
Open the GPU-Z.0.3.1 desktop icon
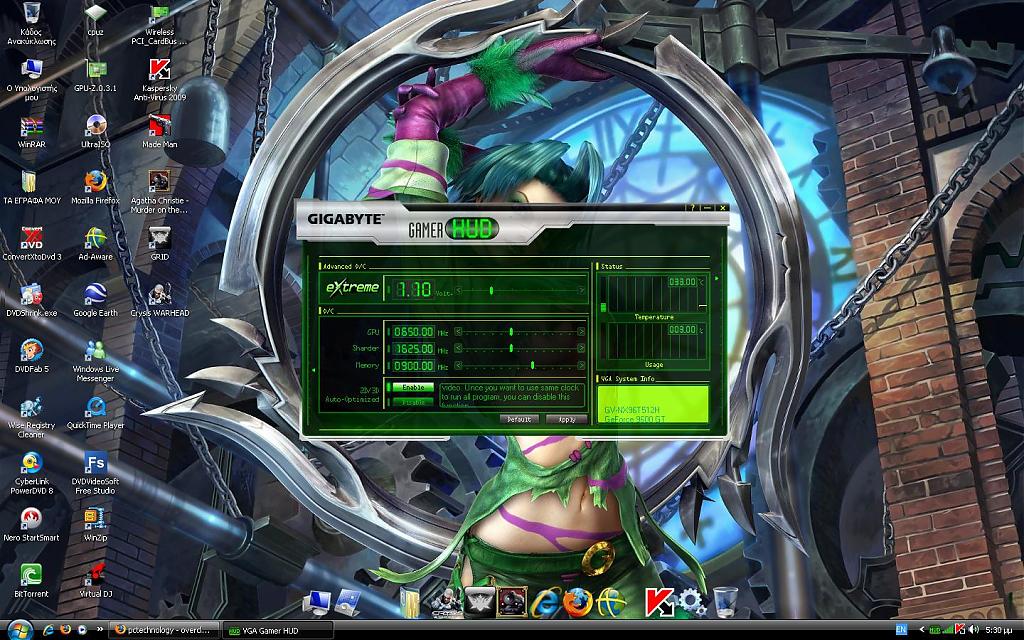(95, 76)
